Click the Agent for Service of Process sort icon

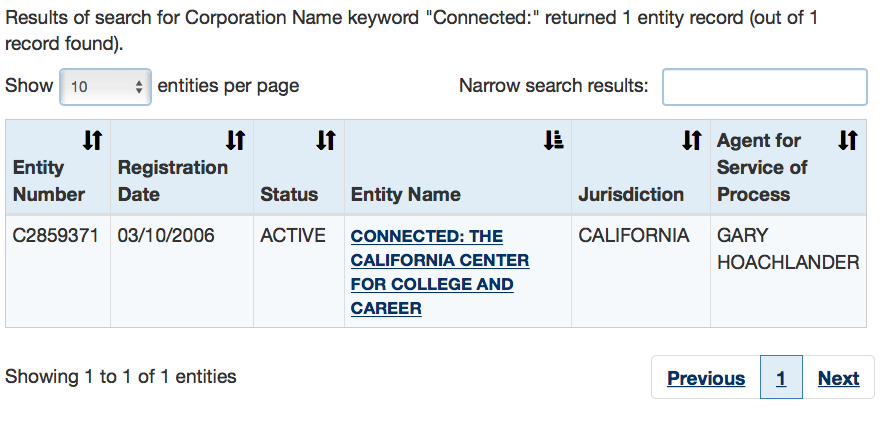(848, 141)
